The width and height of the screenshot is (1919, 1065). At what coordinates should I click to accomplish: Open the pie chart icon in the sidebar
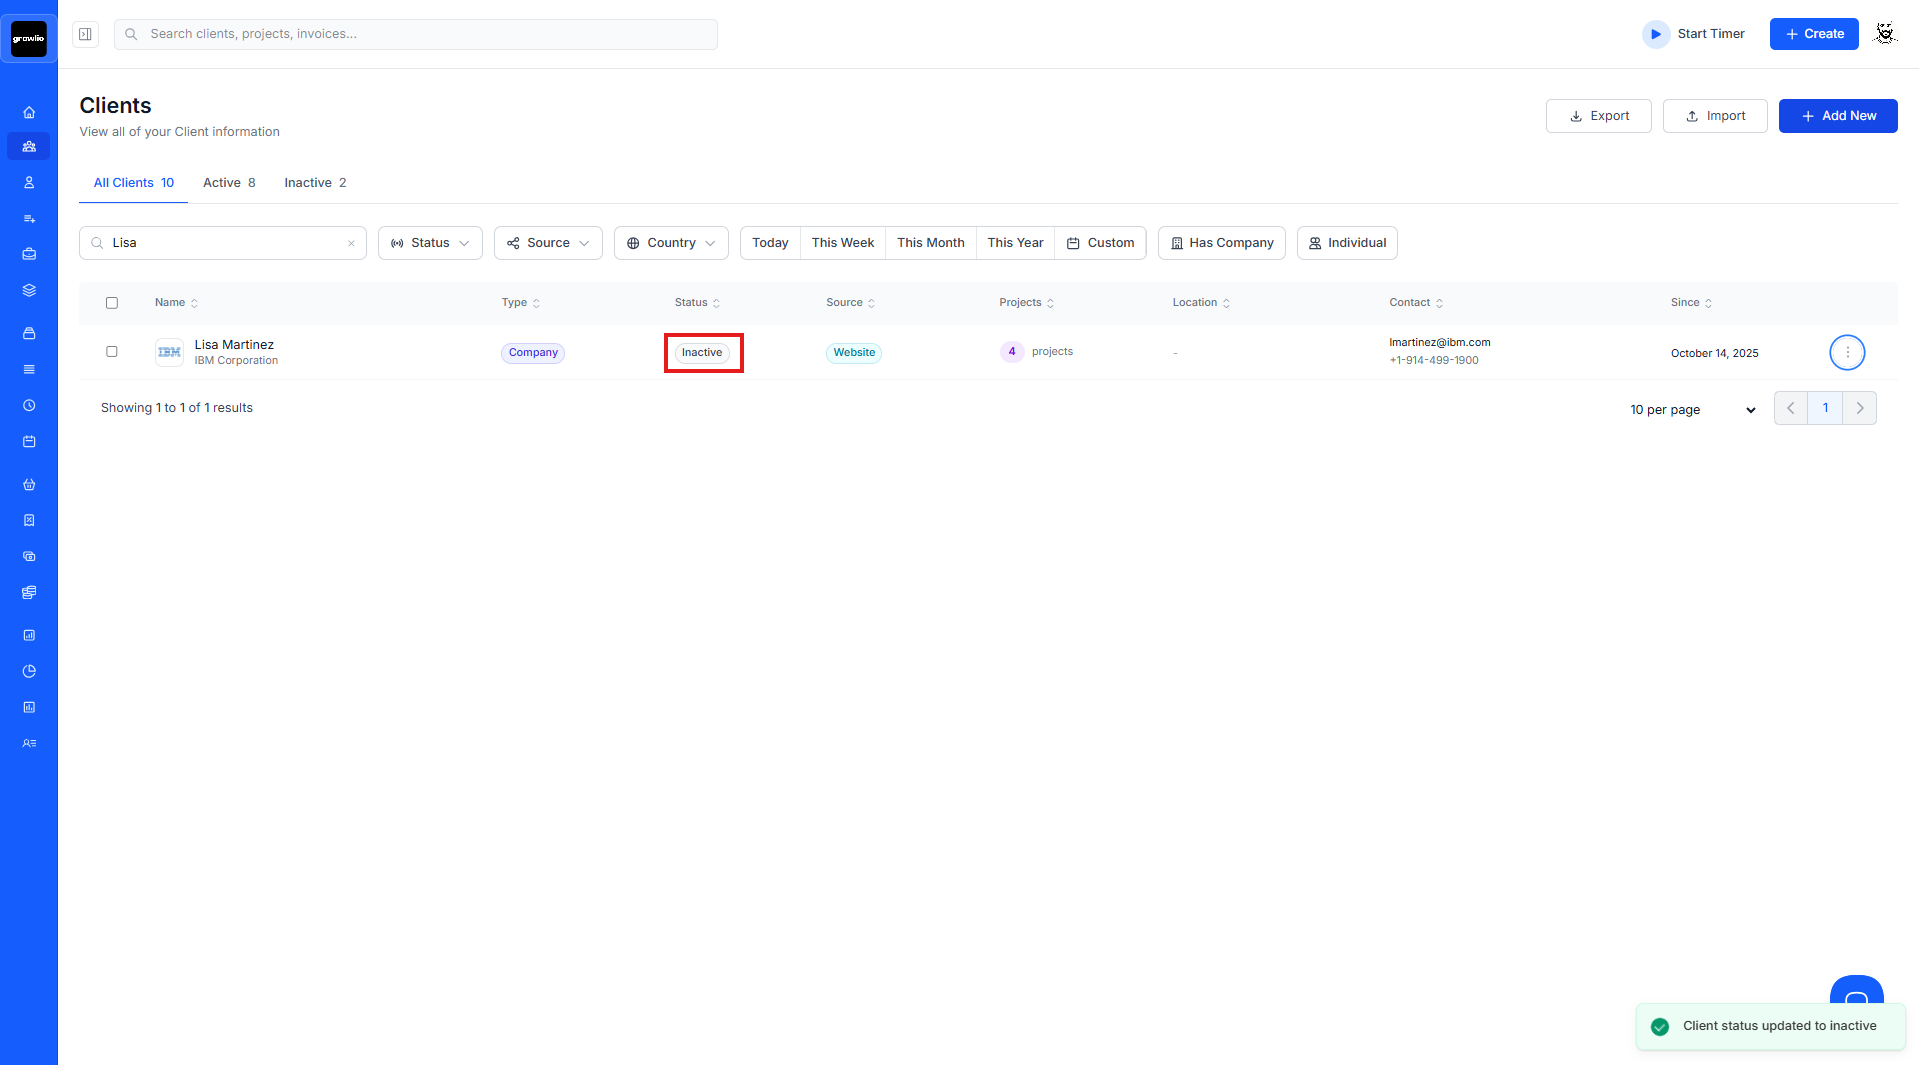click(x=29, y=671)
